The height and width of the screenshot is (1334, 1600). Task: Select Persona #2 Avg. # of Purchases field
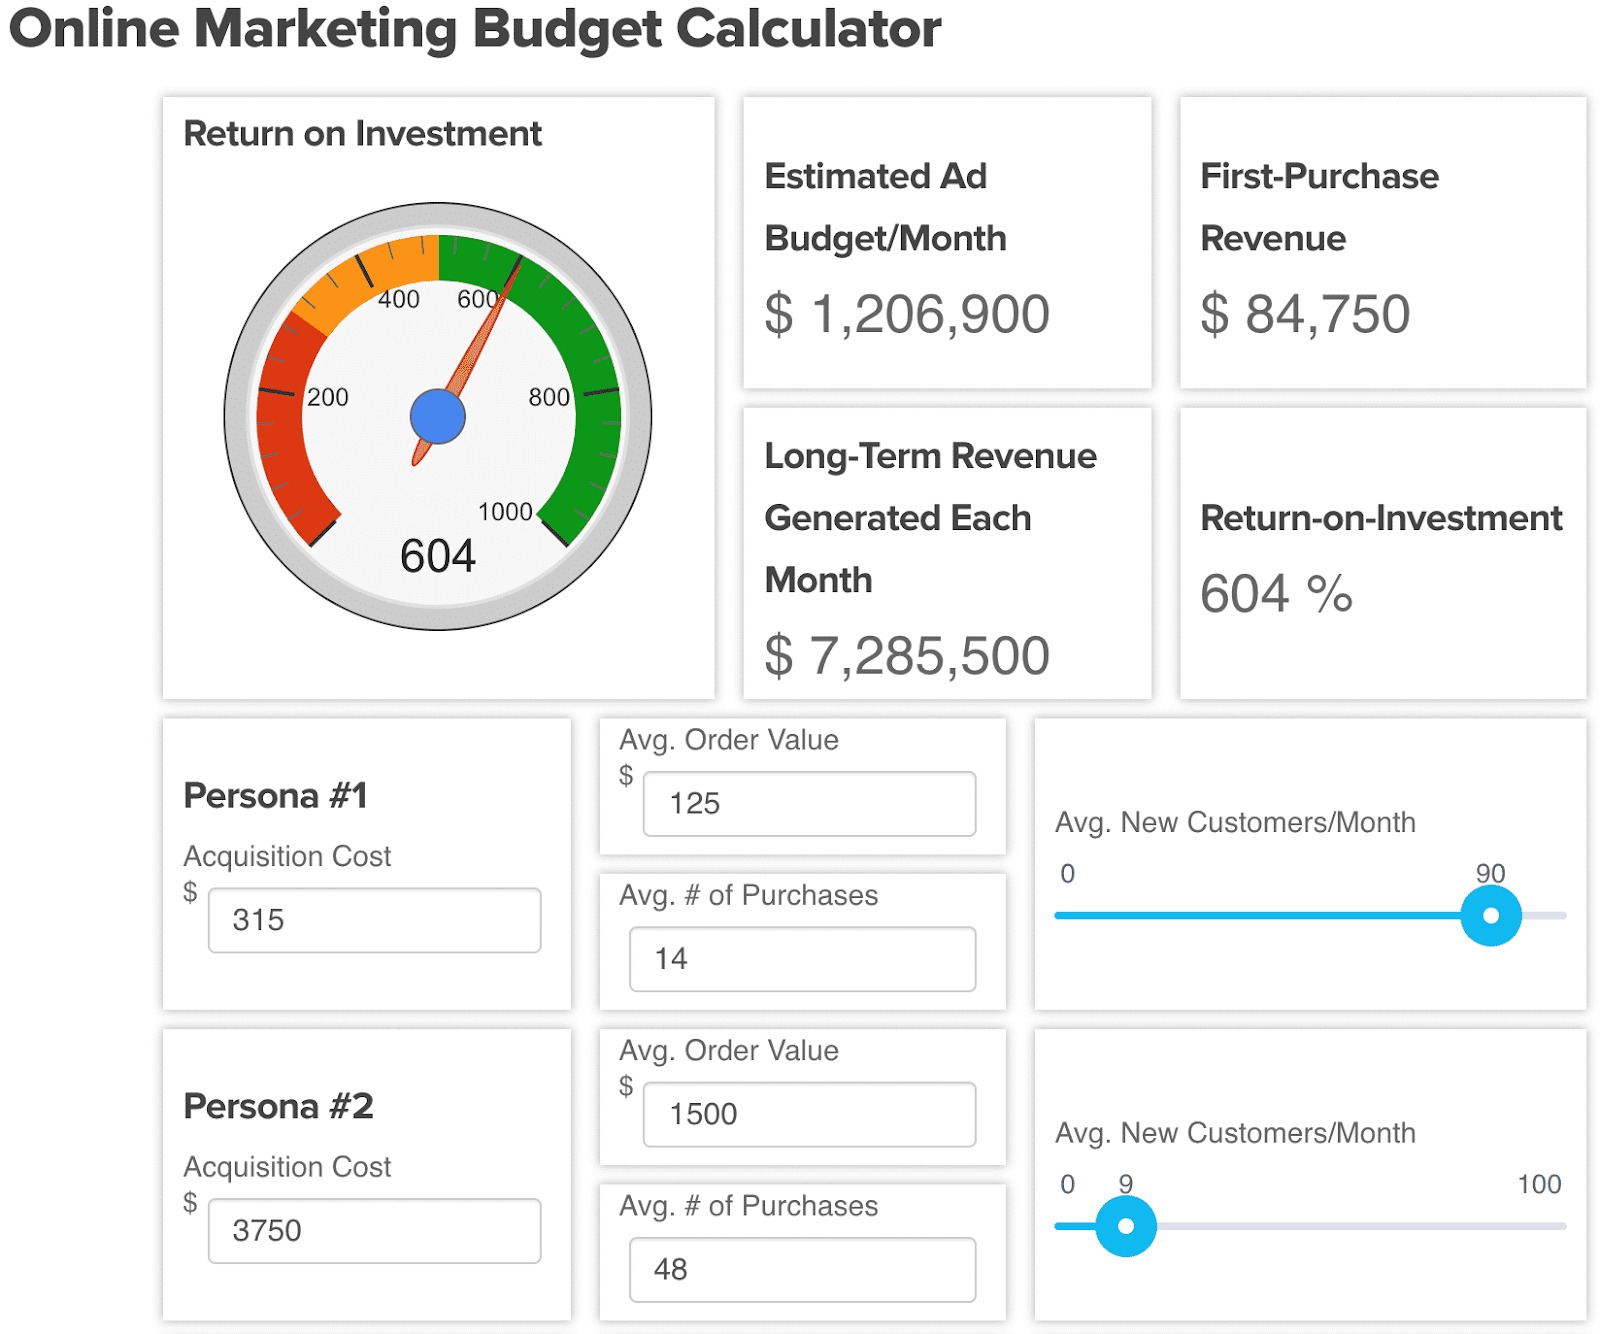coord(802,1269)
